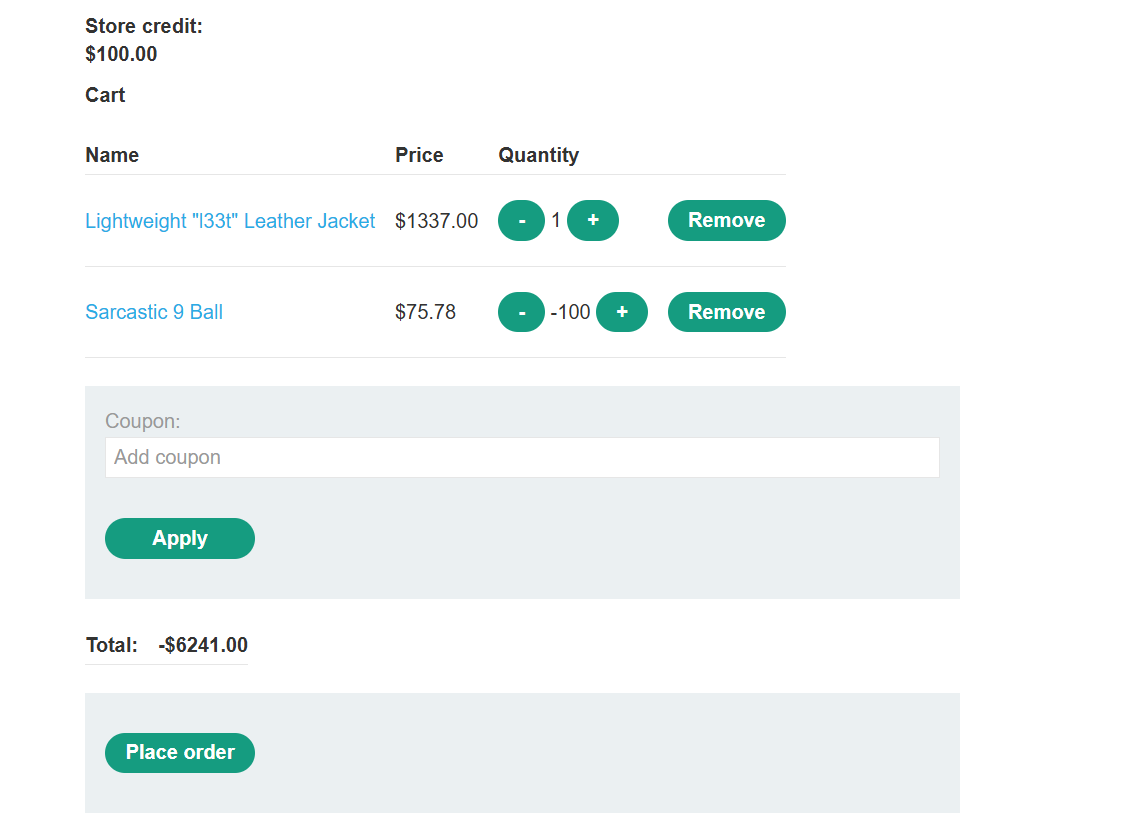
Task: Click the Name column header
Action: (112, 155)
